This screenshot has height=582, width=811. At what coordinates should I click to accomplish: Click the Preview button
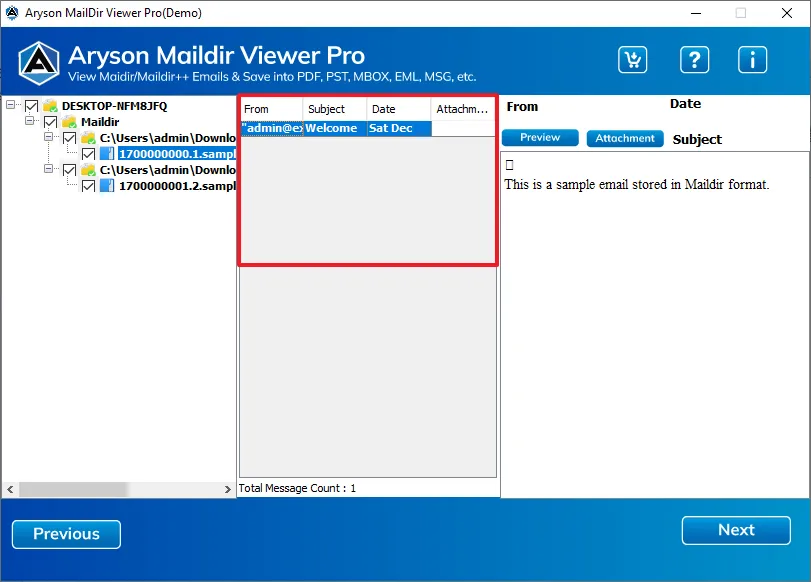[x=540, y=138]
